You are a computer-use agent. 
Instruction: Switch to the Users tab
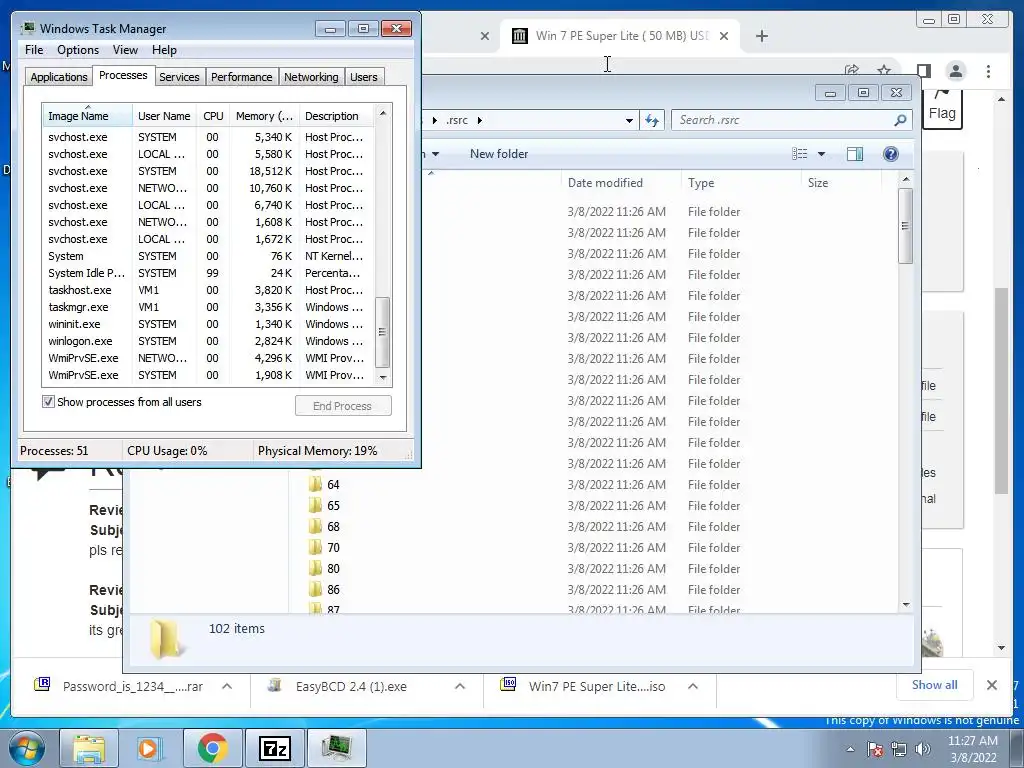[363, 77]
